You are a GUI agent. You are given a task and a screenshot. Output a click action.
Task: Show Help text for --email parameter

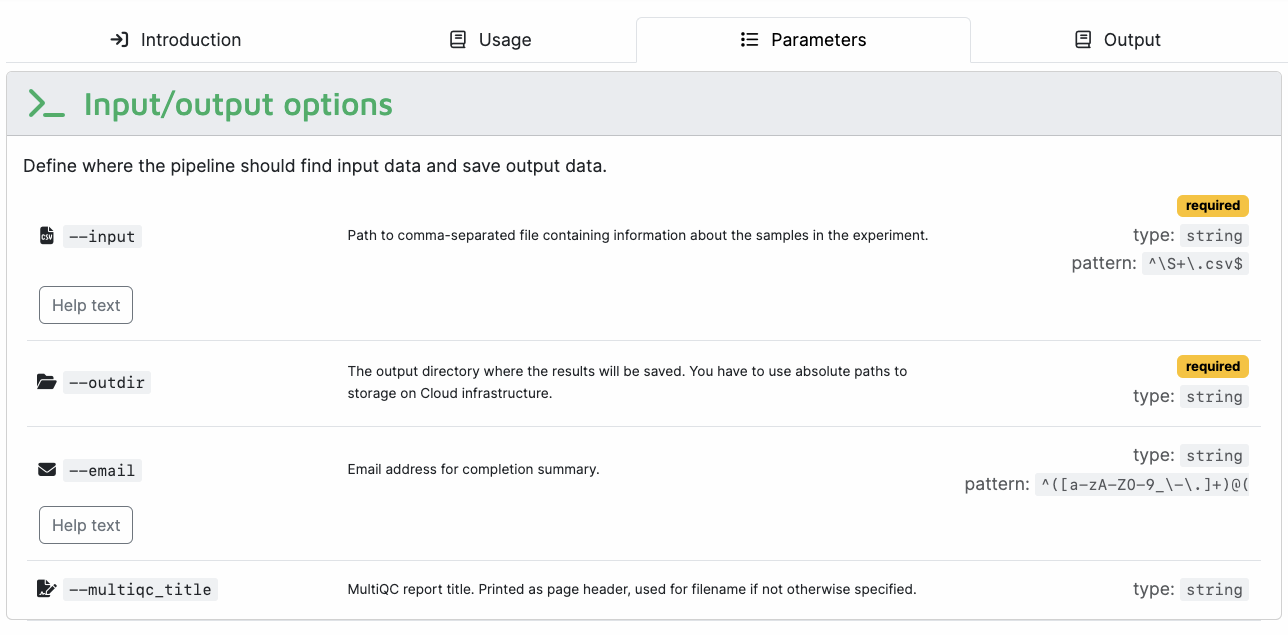coord(86,525)
